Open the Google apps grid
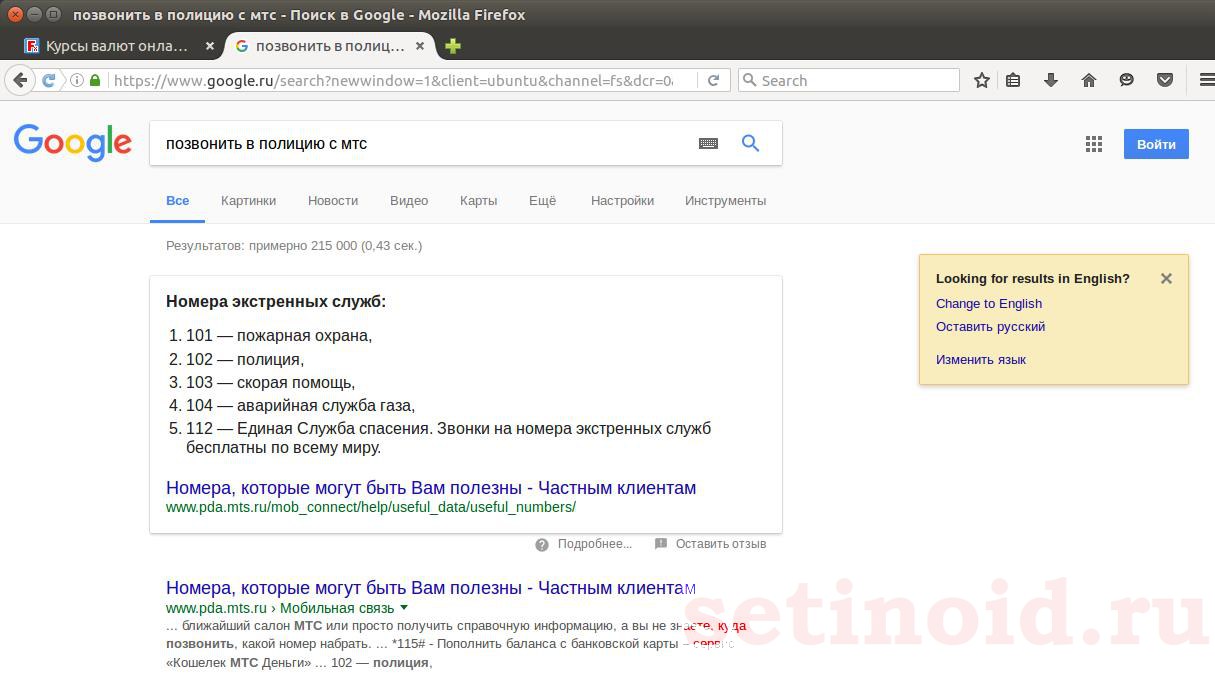The width and height of the screenshot is (1215, 681). [1094, 144]
